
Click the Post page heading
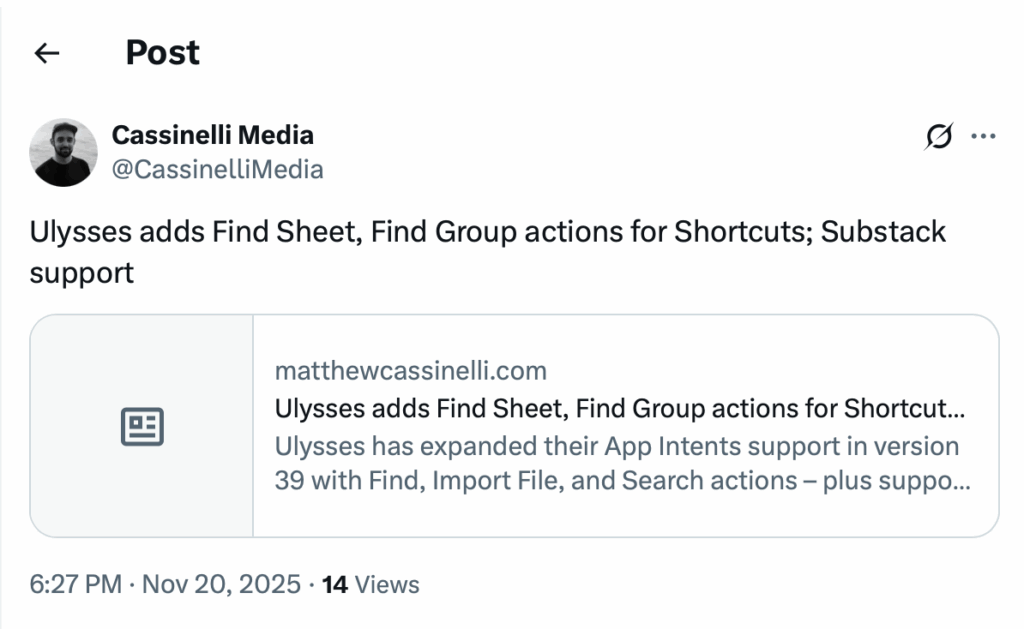pos(163,53)
